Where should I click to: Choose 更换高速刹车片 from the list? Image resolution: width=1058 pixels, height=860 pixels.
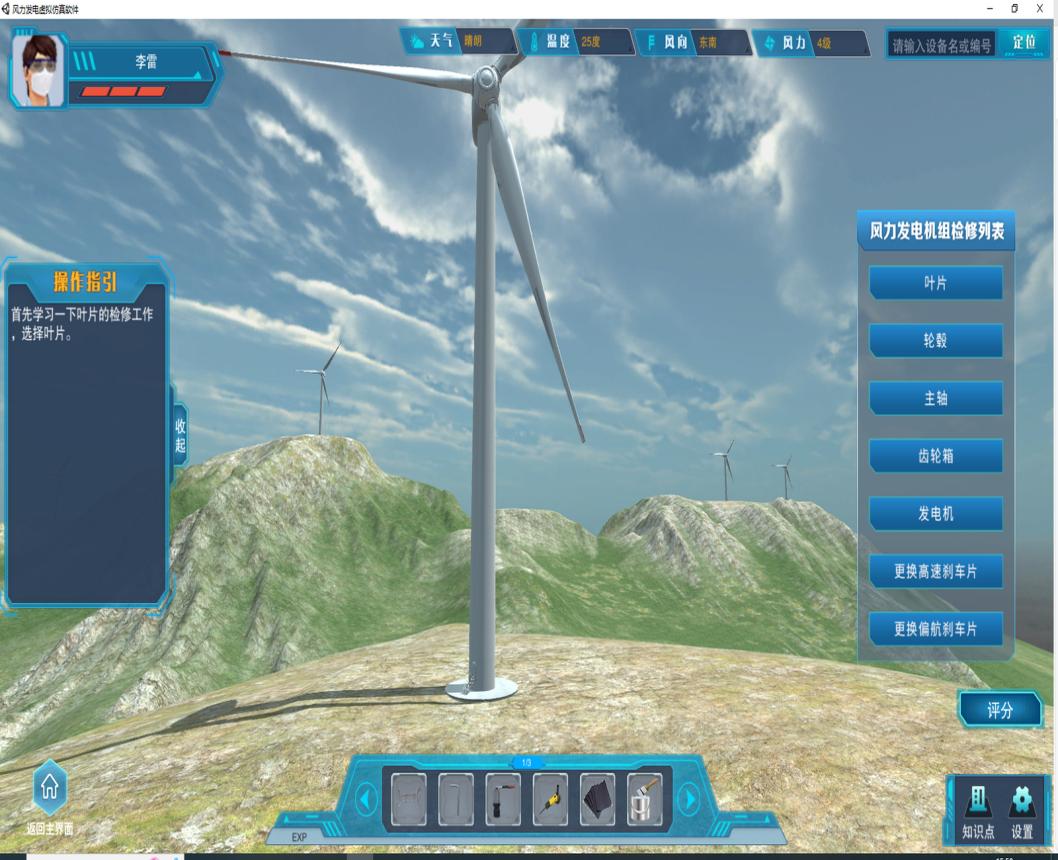coord(935,572)
